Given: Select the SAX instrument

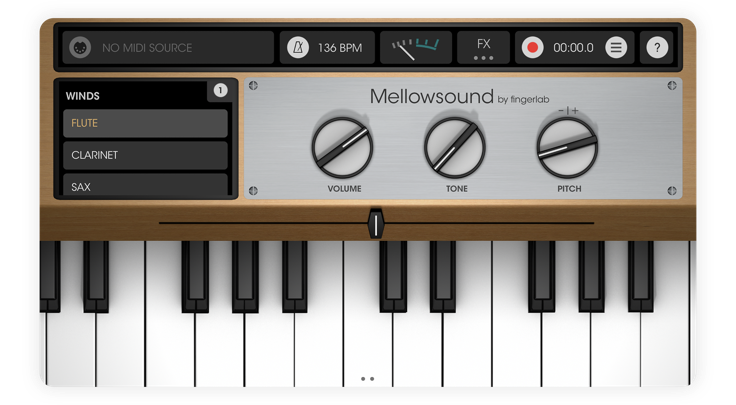Looking at the screenshot, I should click(146, 186).
